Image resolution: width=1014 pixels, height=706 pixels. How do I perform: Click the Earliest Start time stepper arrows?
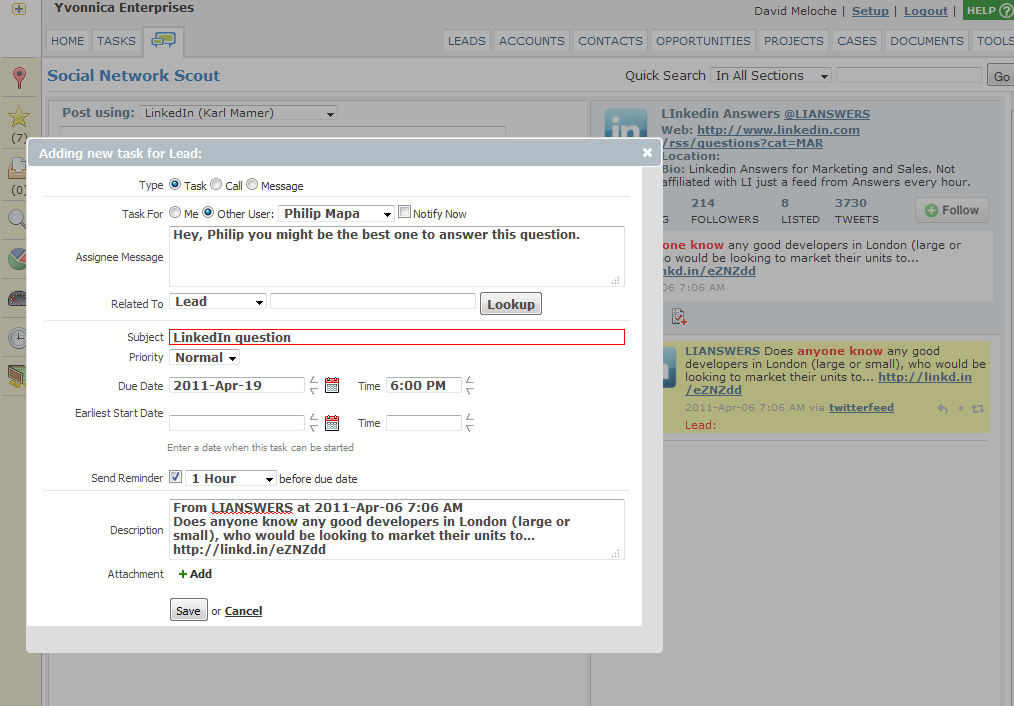470,423
